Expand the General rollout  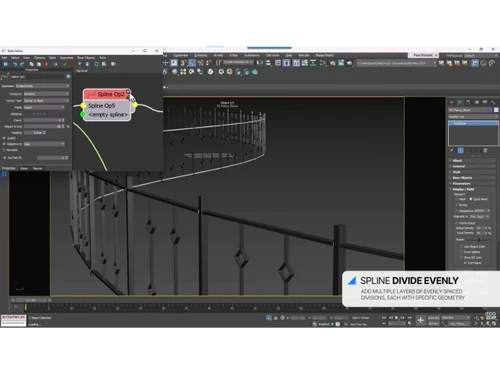tap(472, 166)
